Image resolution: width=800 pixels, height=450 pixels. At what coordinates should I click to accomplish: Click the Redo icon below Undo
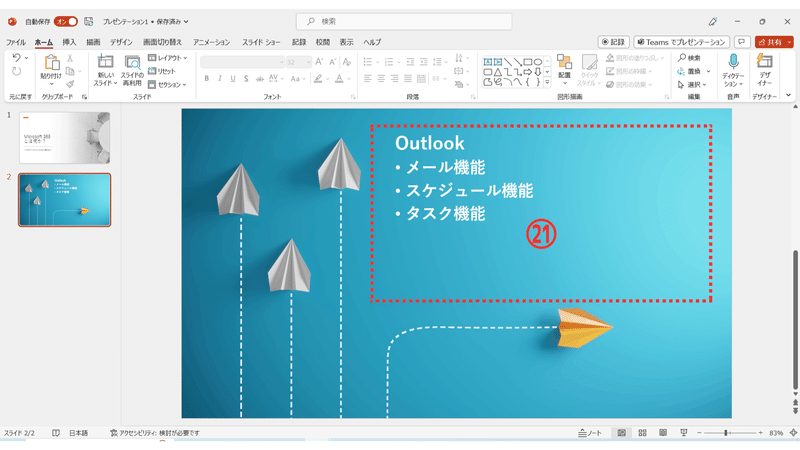pyautogui.click(x=16, y=71)
